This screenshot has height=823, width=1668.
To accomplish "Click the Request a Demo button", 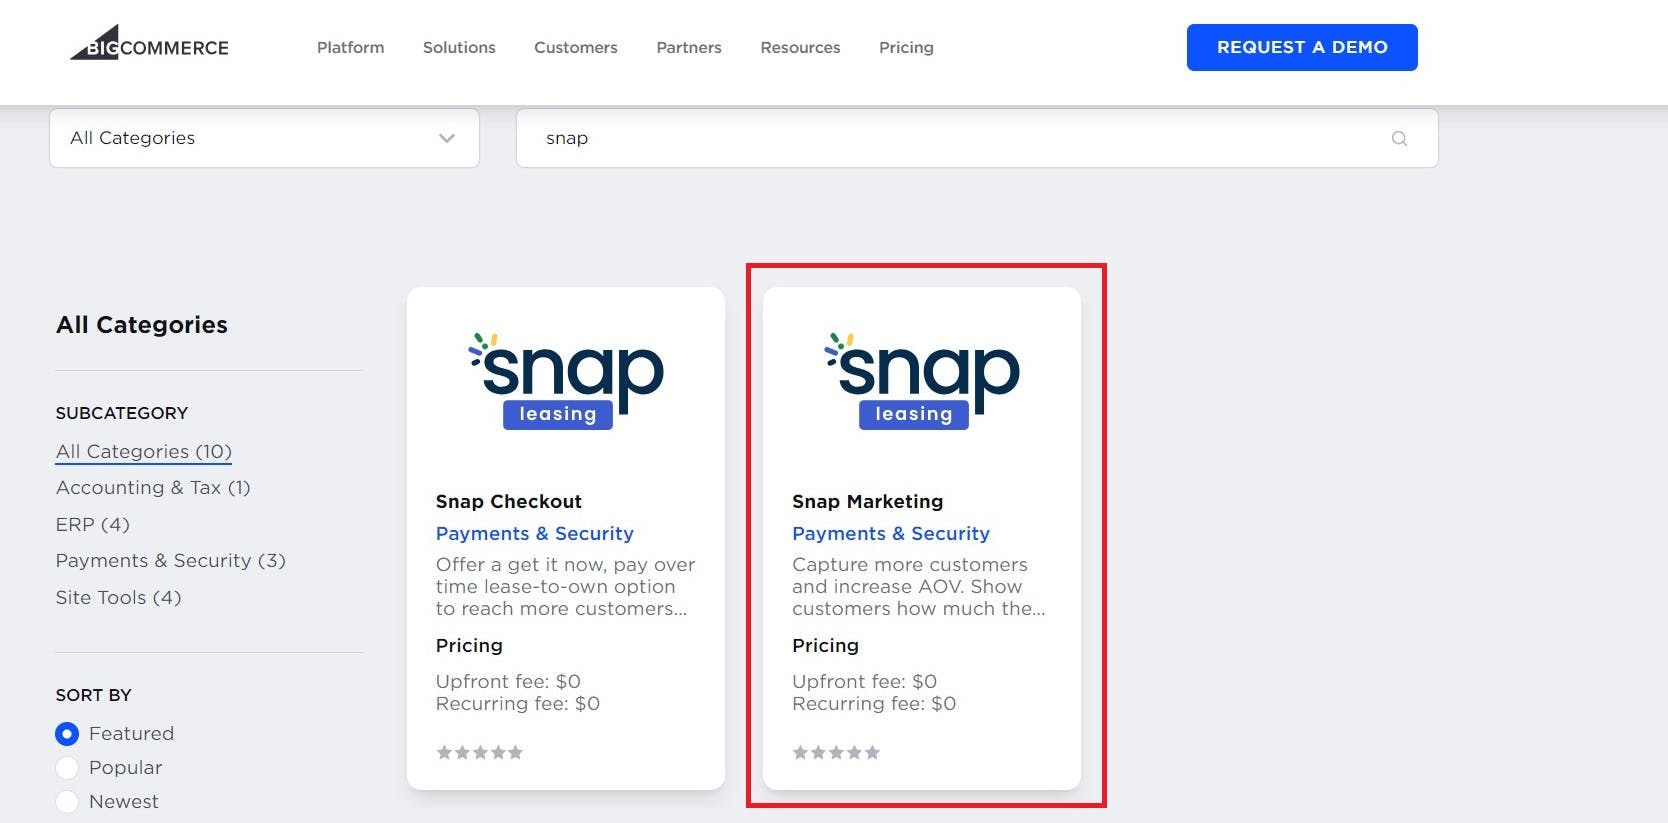I will [x=1302, y=47].
